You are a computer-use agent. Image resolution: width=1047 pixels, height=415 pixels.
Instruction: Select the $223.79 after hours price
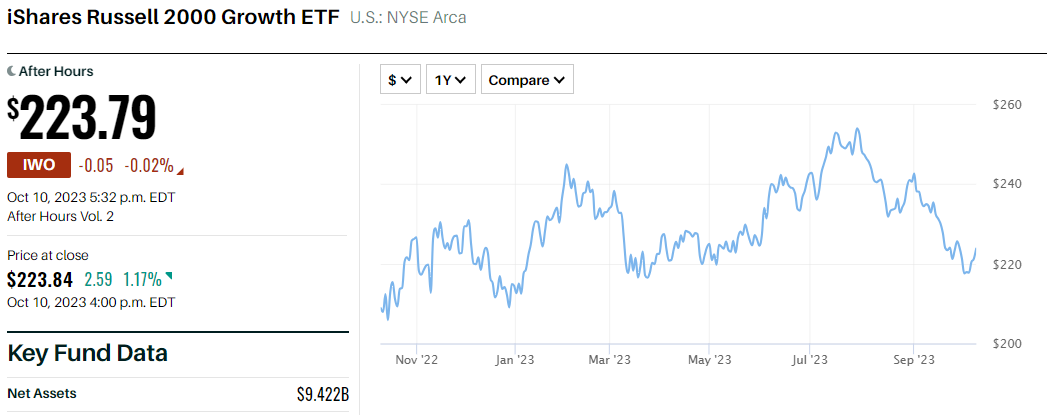tap(82, 119)
